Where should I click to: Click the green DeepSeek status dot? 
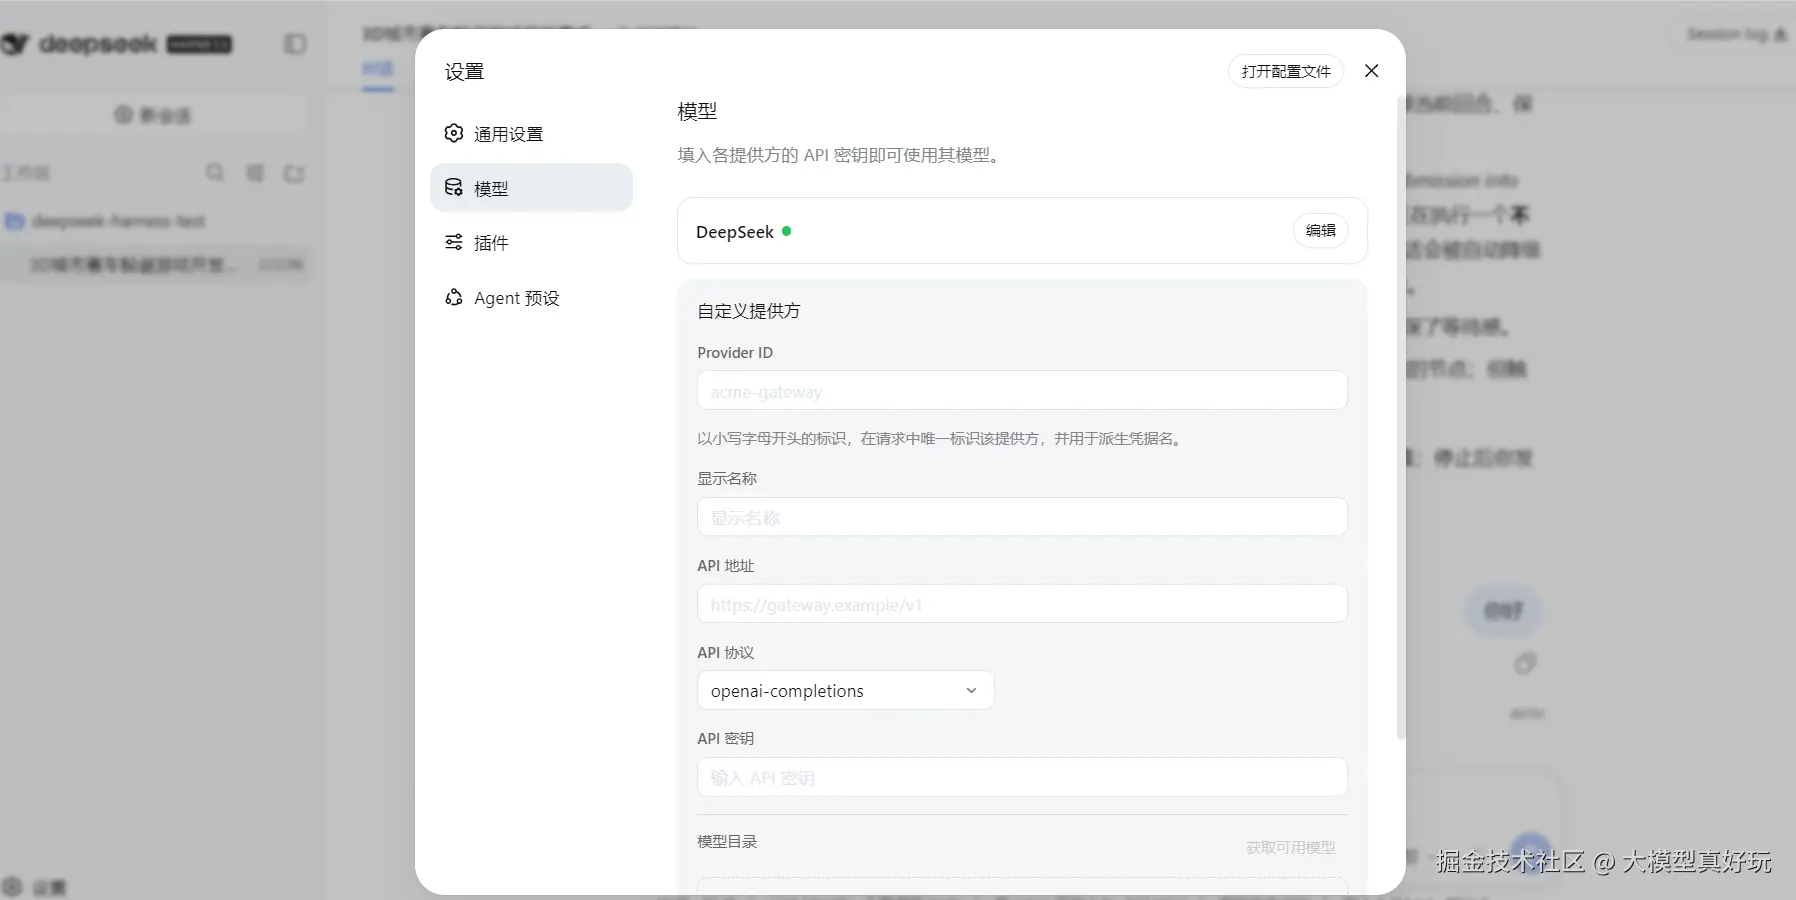point(787,231)
